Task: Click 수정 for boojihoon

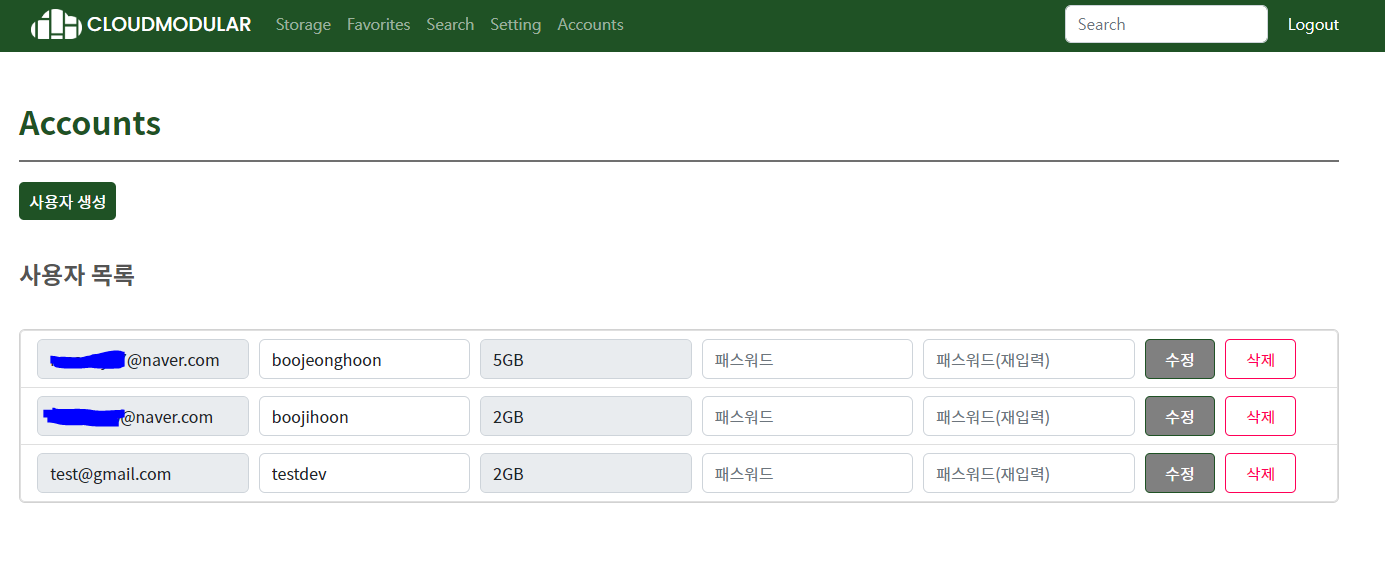Action: 1180,416
